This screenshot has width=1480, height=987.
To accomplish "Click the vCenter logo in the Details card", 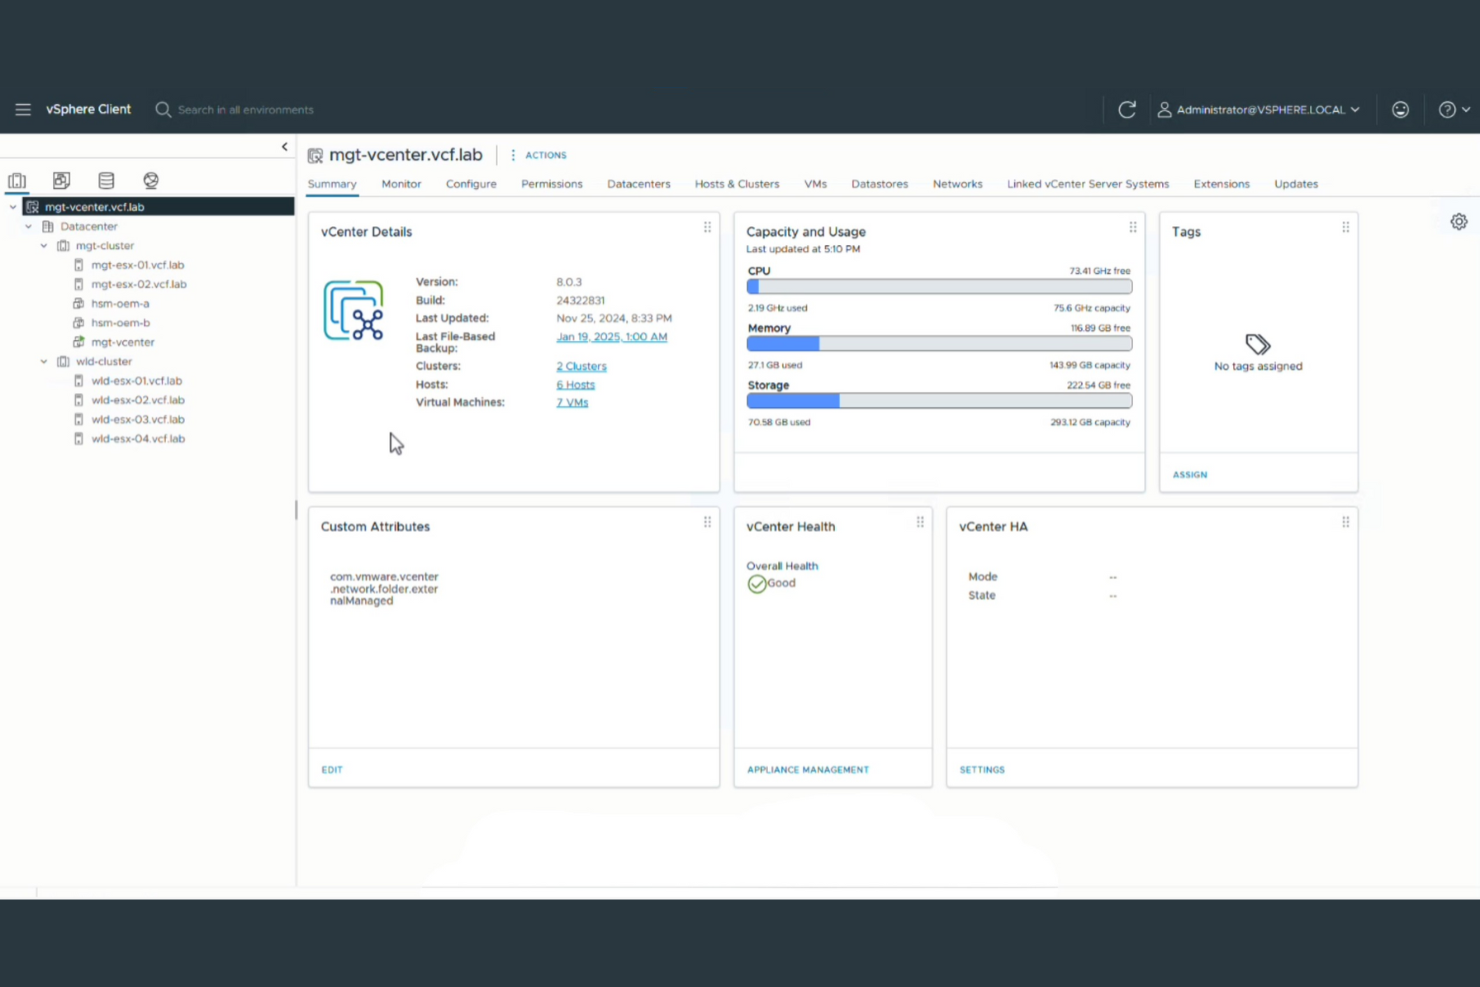I will point(354,311).
